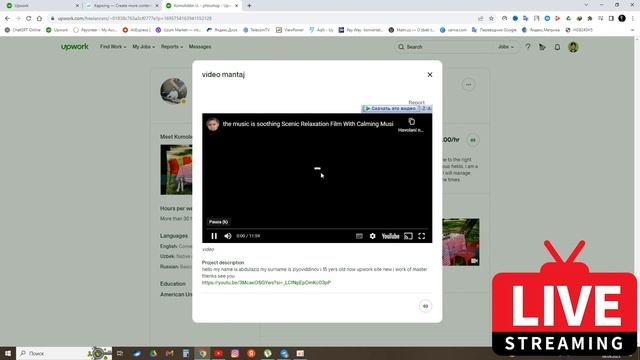The height and width of the screenshot is (360, 640).
Task: Click the share link icon in dialog footer
Action: (425, 306)
